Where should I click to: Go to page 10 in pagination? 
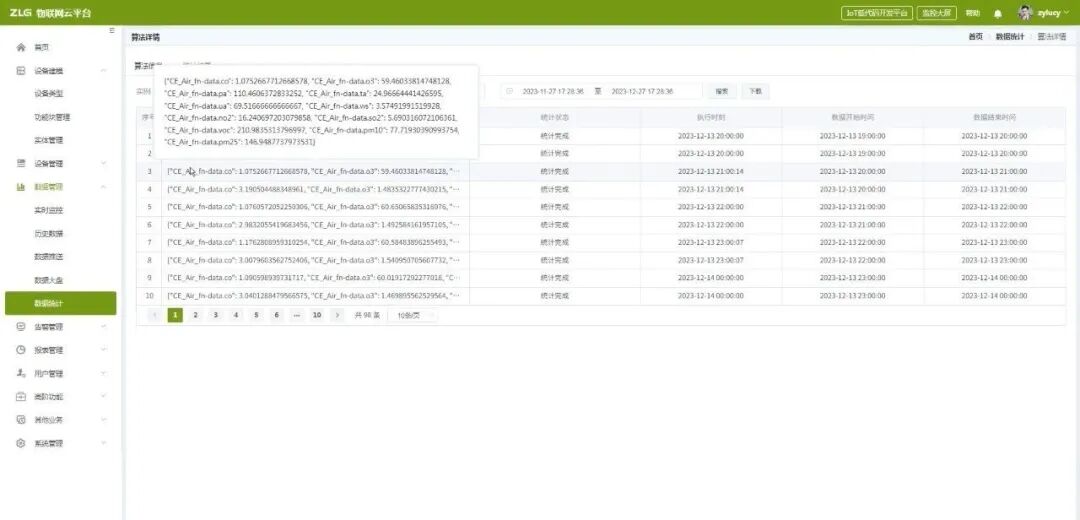click(x=317, y=315)
